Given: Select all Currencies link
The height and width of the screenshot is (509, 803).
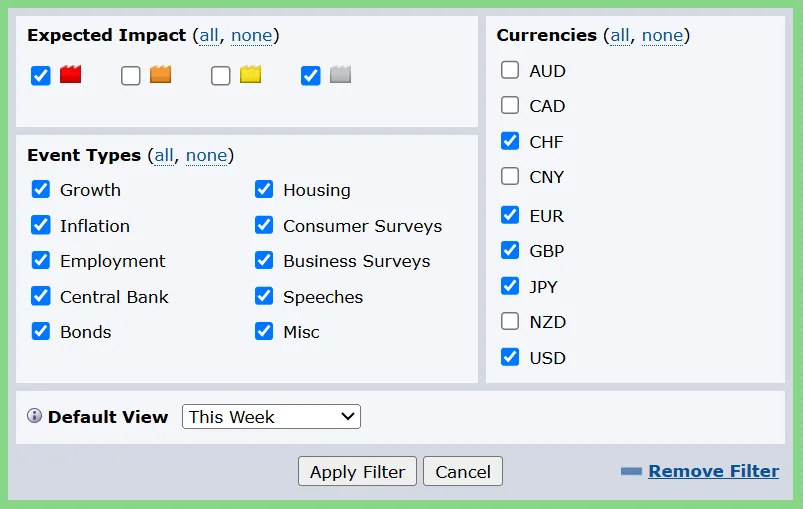Looking at the screenshot, I should click(x=620, y=35).
